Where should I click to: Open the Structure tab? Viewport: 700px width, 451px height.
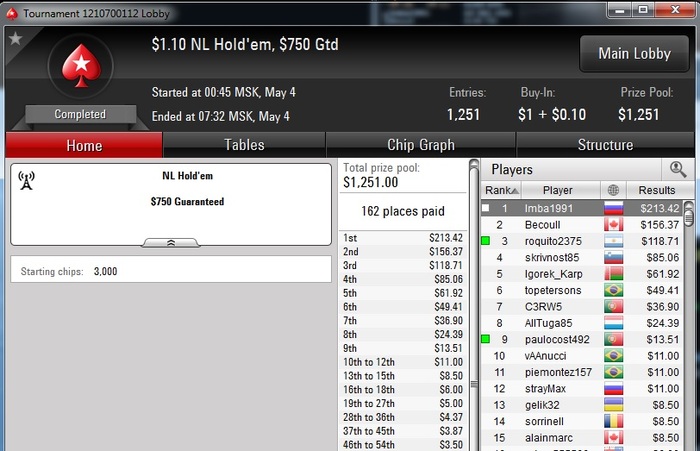[605, 145]
